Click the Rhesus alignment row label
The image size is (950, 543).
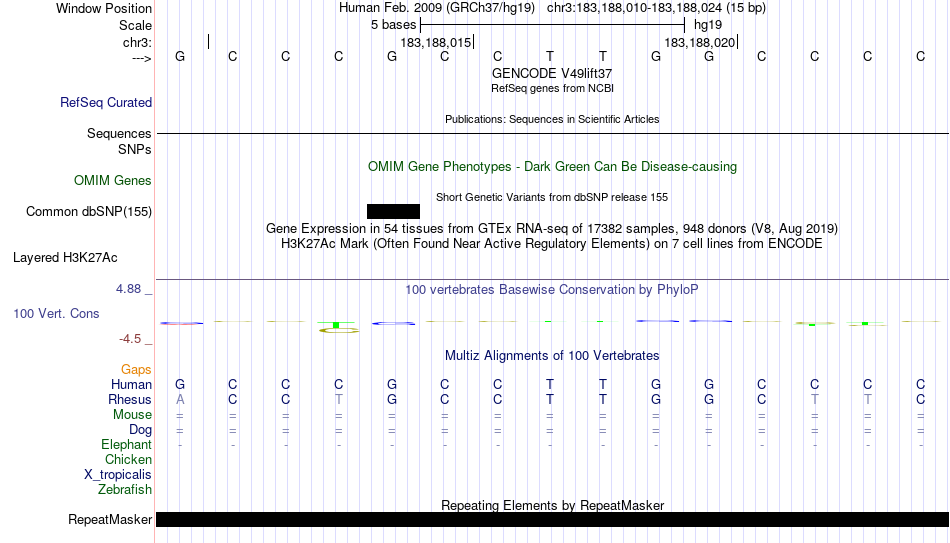pyautogui.click(x=130, y=400)
